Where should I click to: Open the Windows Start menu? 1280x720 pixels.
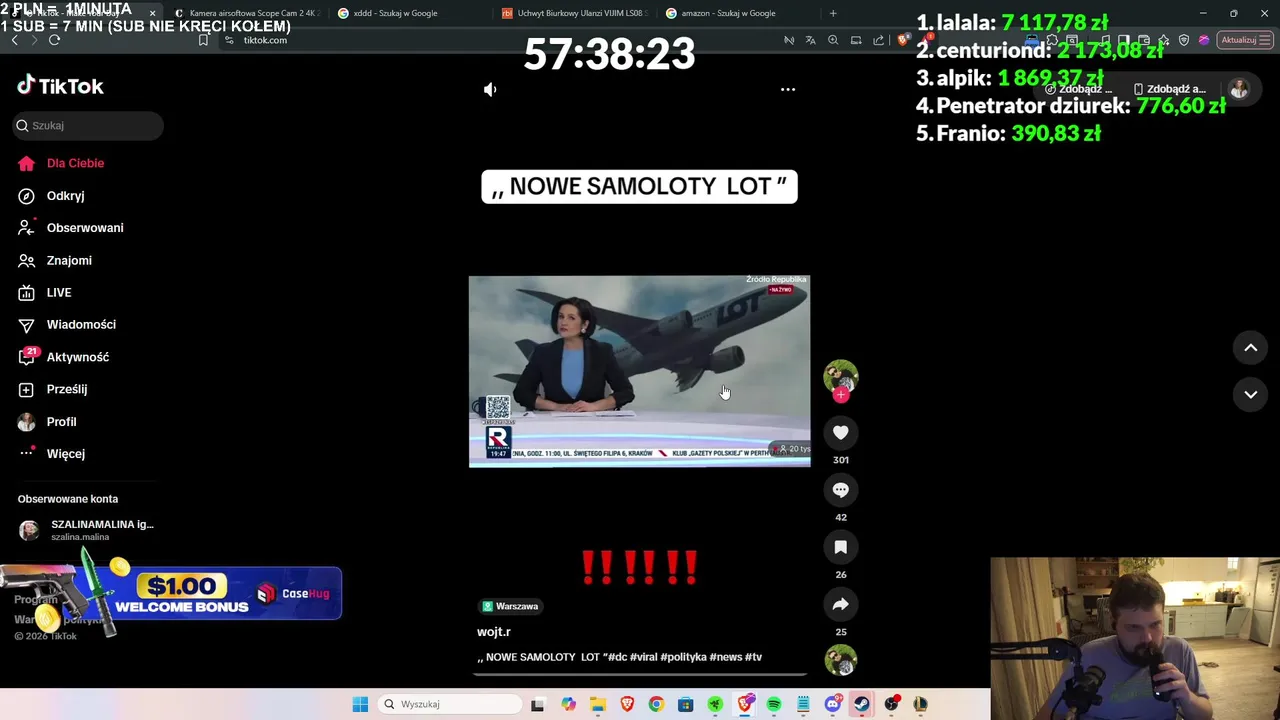click(360, 704)
